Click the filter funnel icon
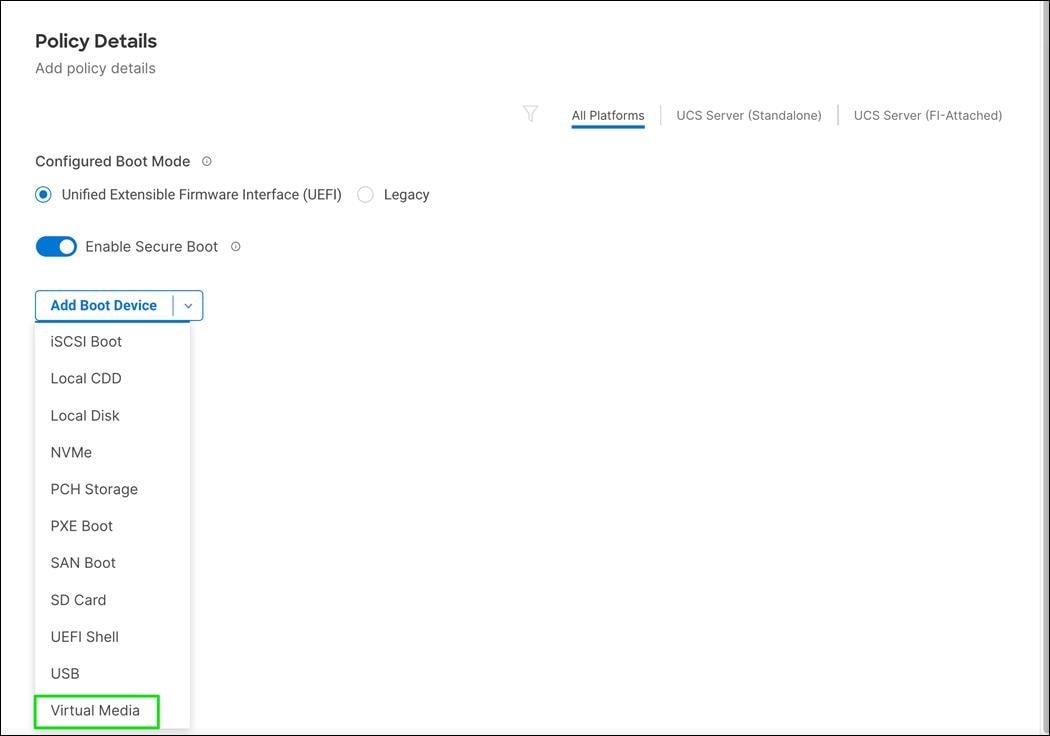 (x=530, y=114)
